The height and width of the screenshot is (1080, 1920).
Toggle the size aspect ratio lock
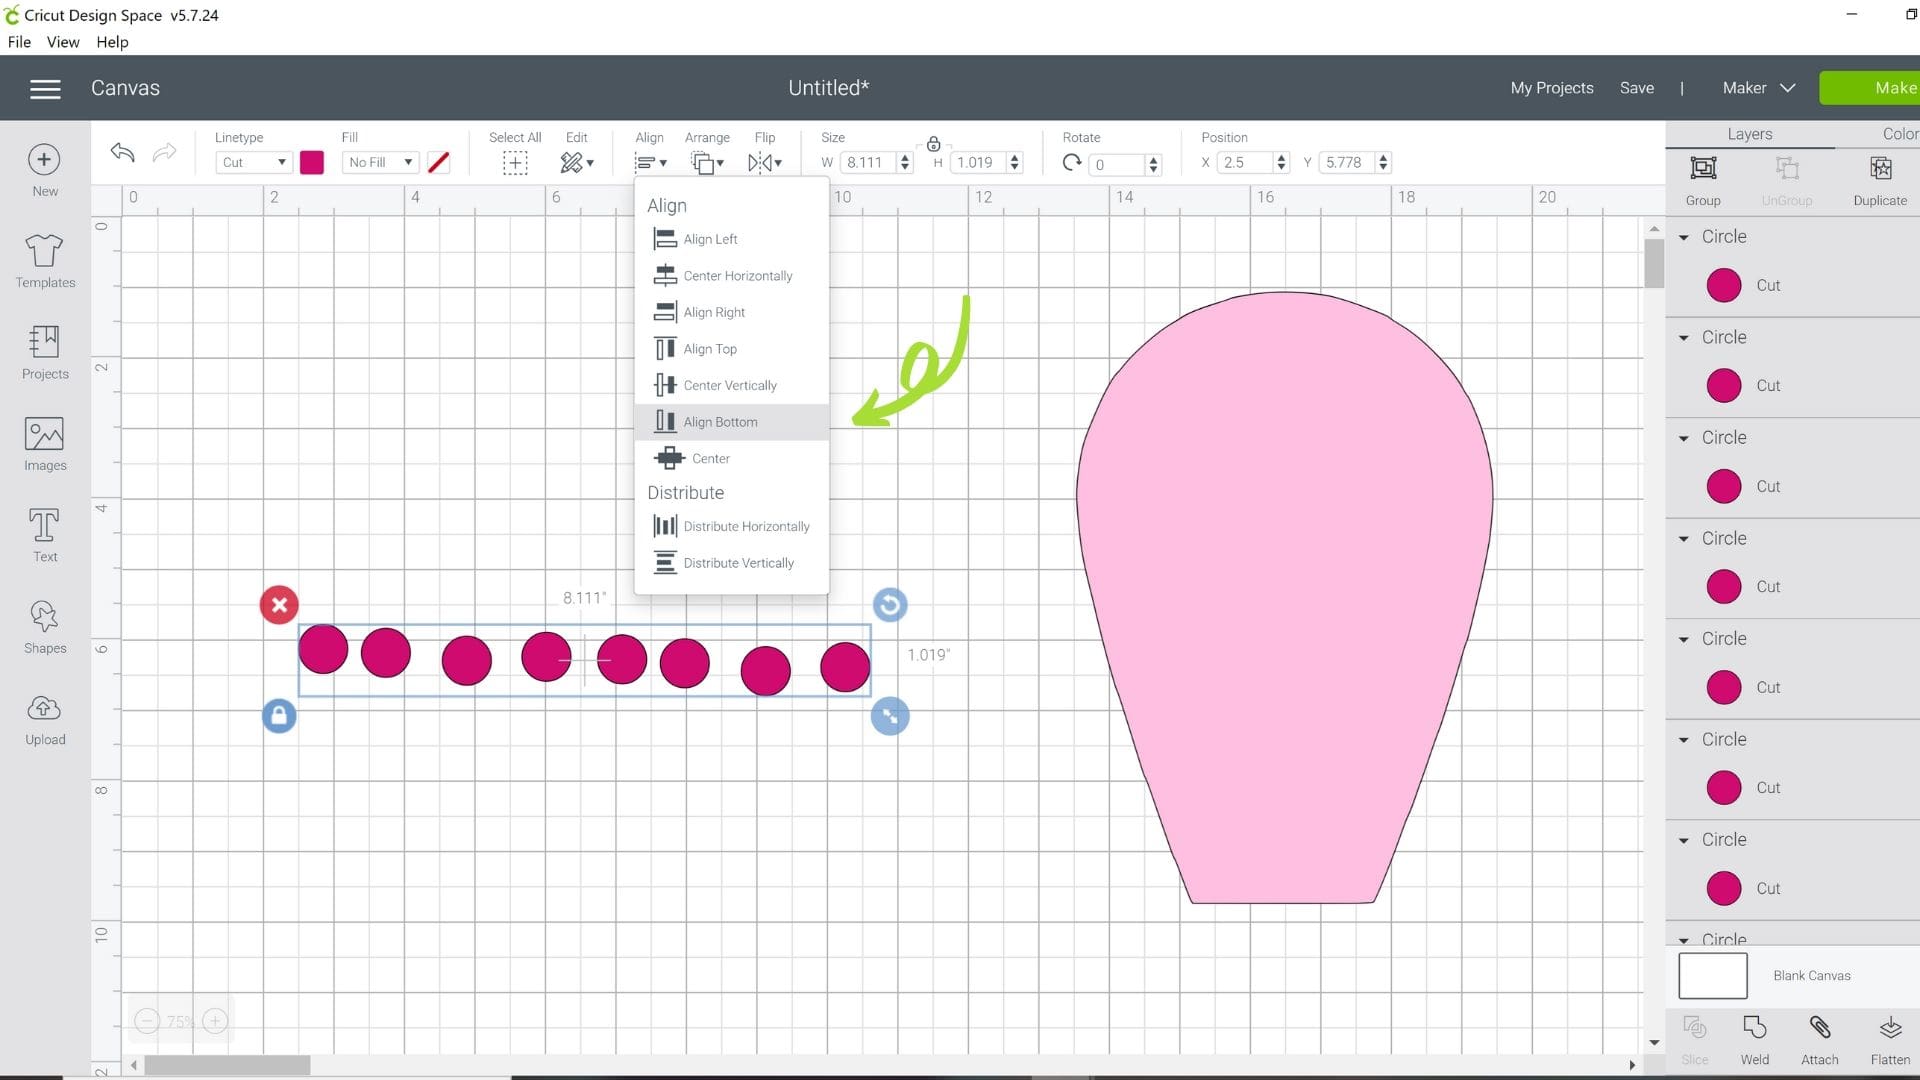[935, 143]
